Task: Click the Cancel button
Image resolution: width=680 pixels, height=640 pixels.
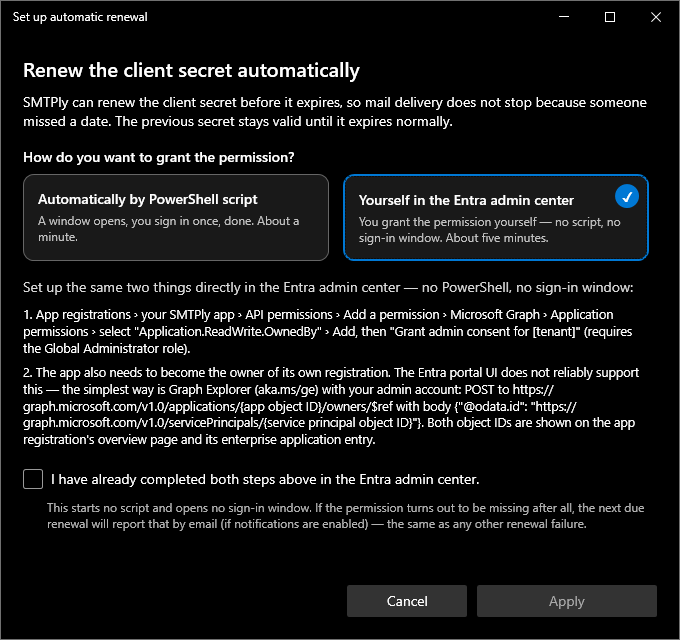Action: coord(407,601)
